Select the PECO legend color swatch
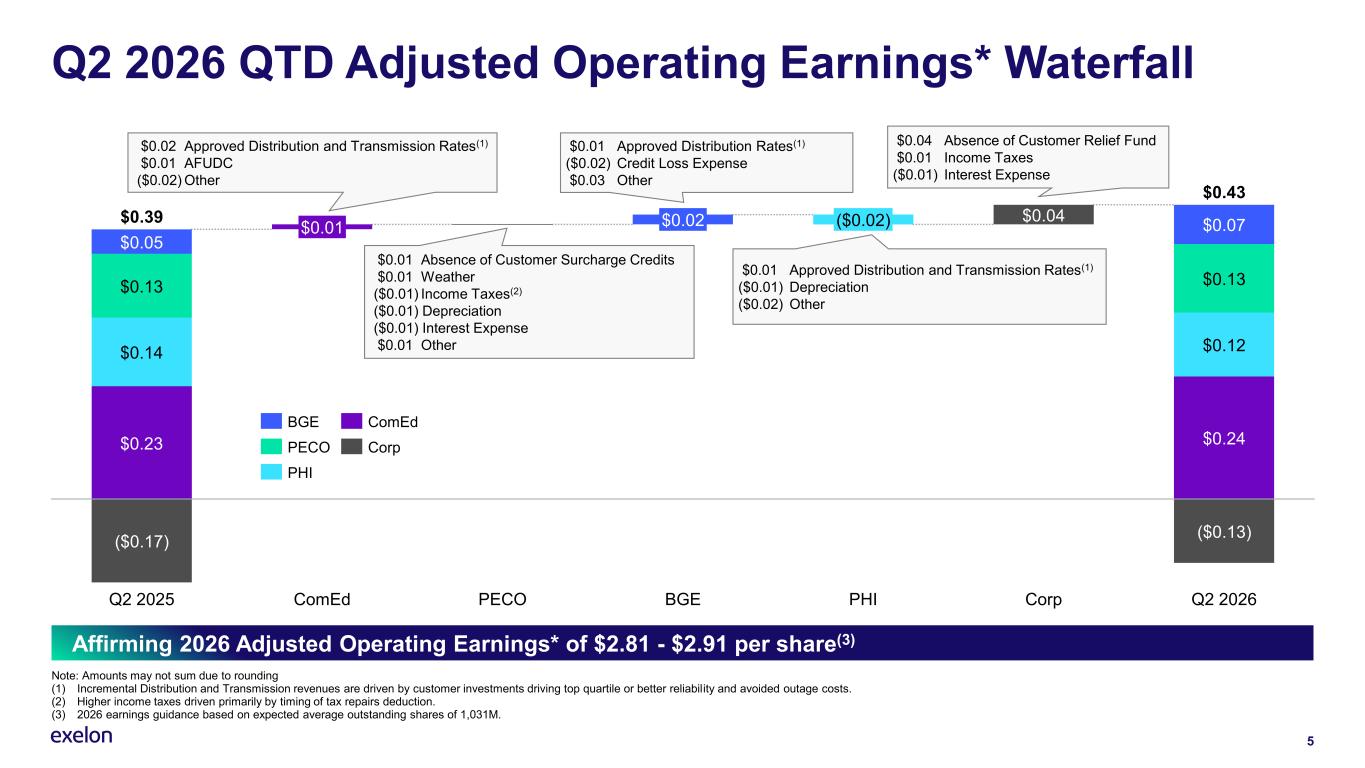 (x=272, y=448)
